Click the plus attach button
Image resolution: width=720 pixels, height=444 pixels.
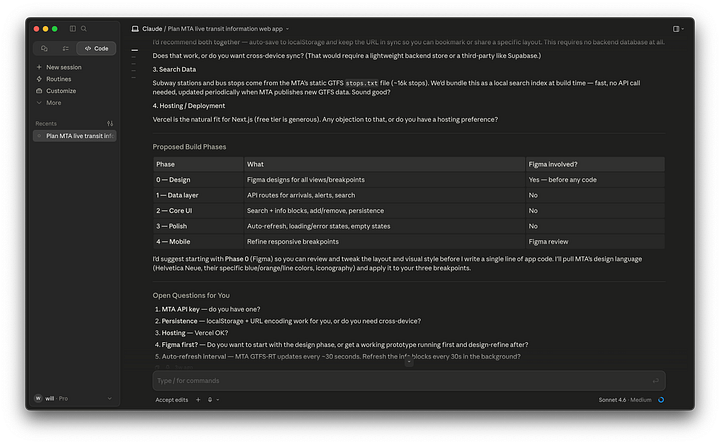tap(198, 400)
